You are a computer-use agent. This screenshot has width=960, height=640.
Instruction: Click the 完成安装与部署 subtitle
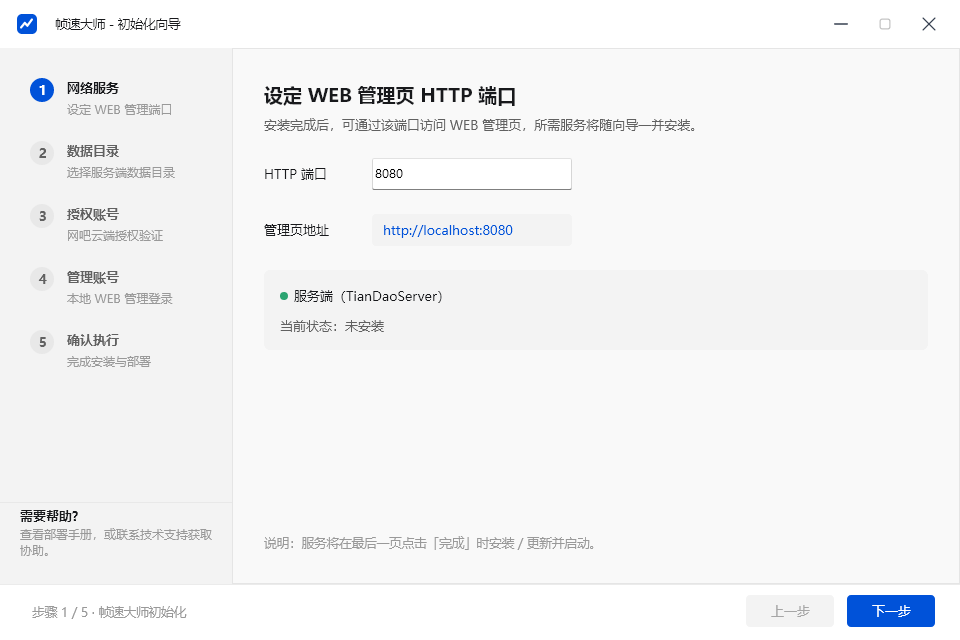109,362
